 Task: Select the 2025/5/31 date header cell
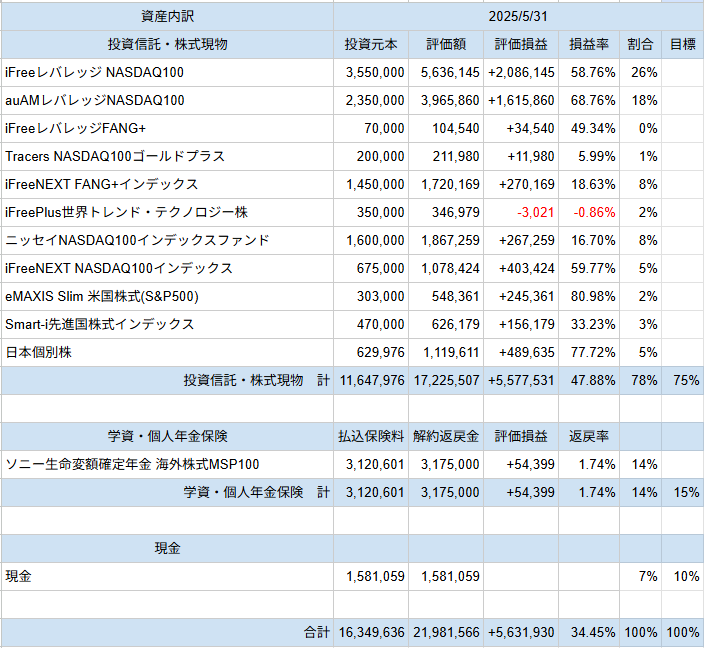point(519,17)
